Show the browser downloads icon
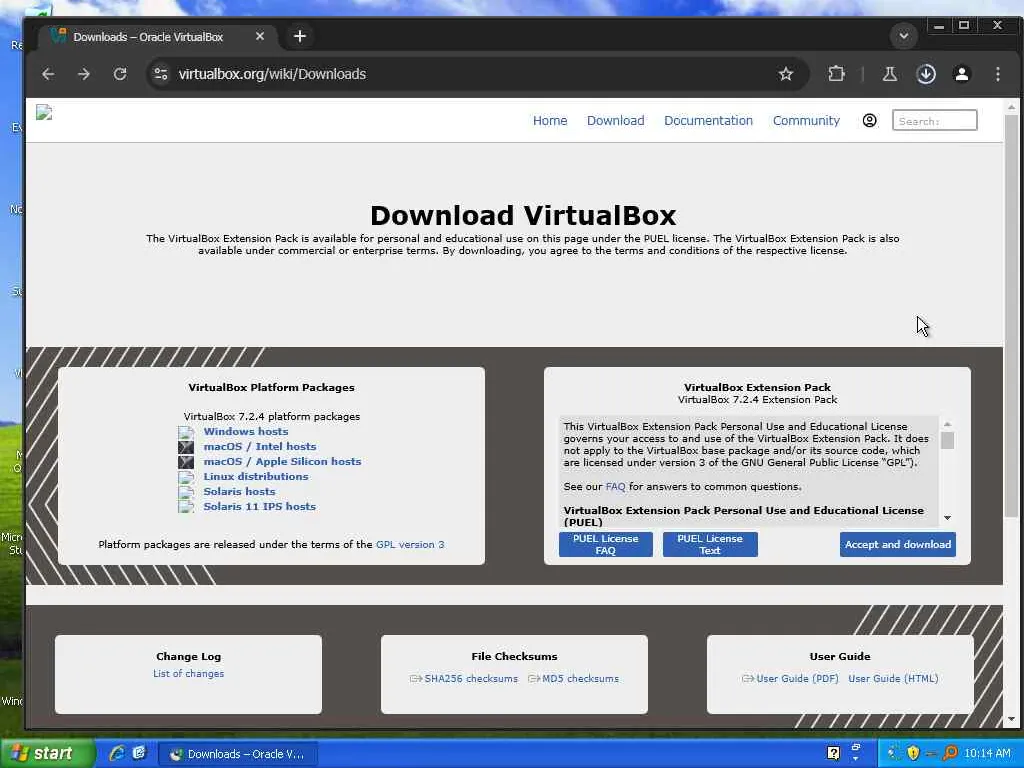Viewport: 1024px width, 768px height. 926,74
